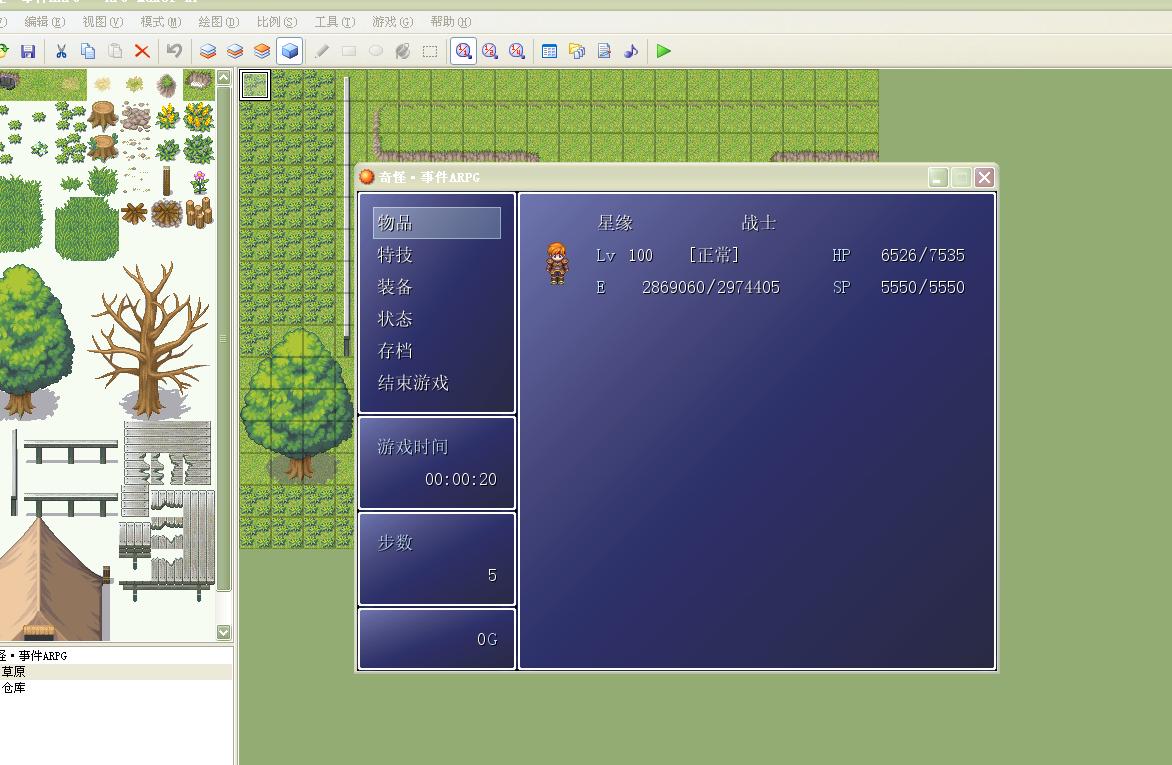1172x765 pixels.
Task: Click the HP value 6526/7535
Action: coord(922,255)
